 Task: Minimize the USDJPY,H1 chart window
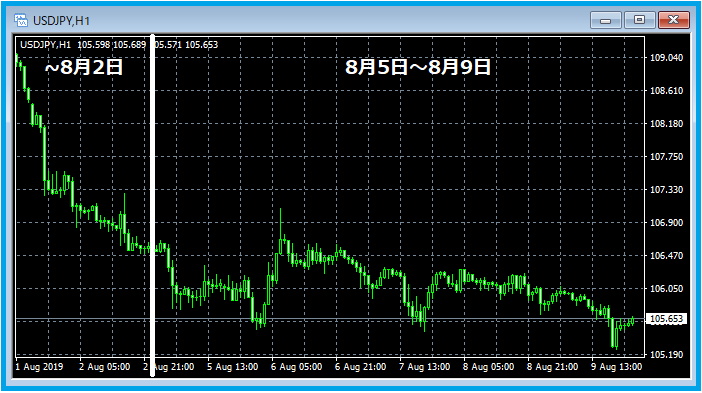pyautogui.click(x=605, y=20)
